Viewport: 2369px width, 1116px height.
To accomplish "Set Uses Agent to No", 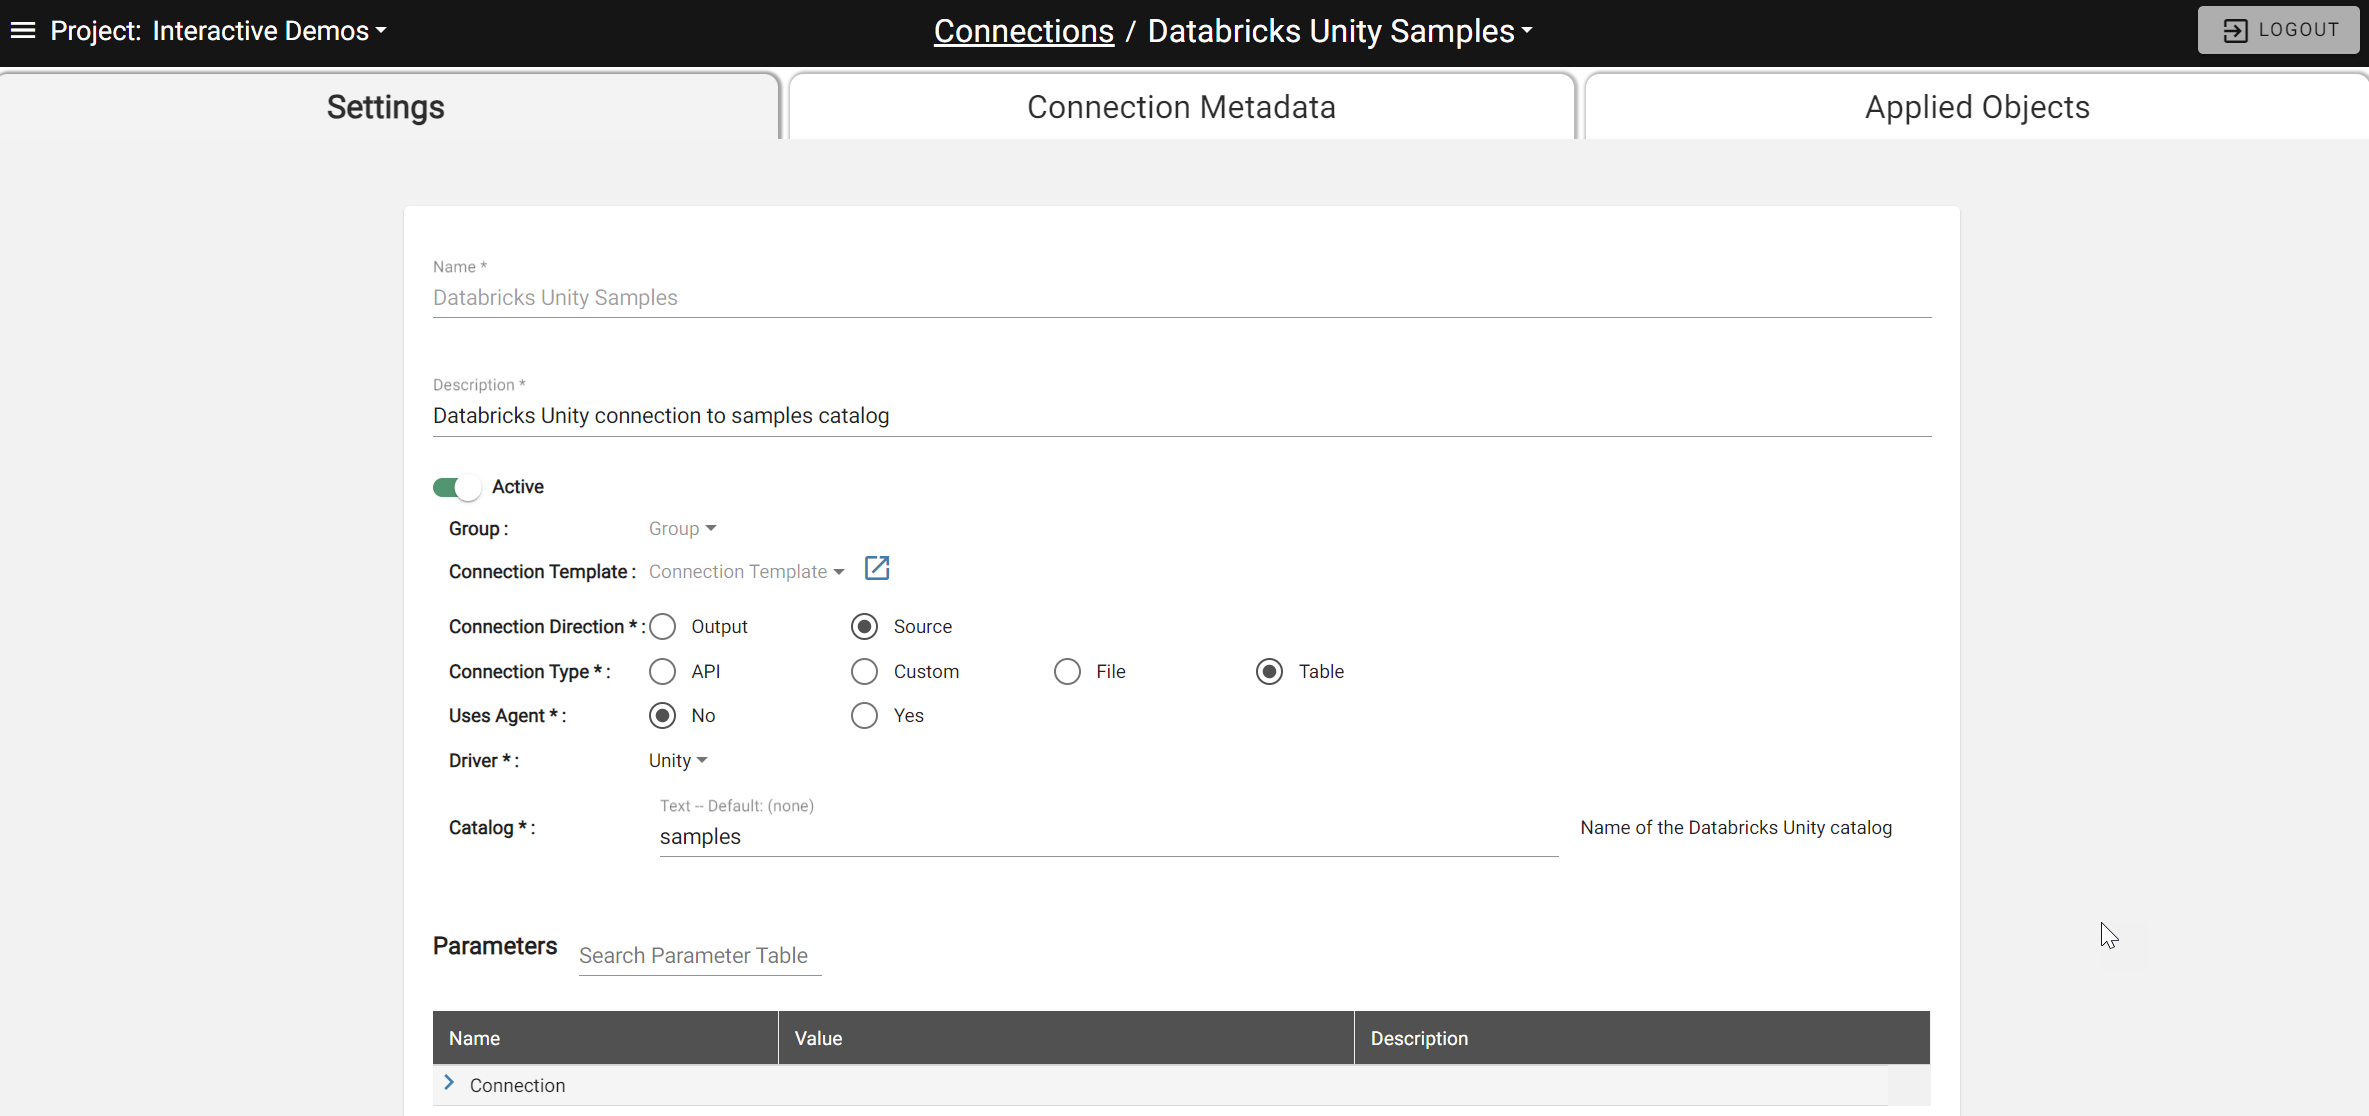I will (663, 716).
